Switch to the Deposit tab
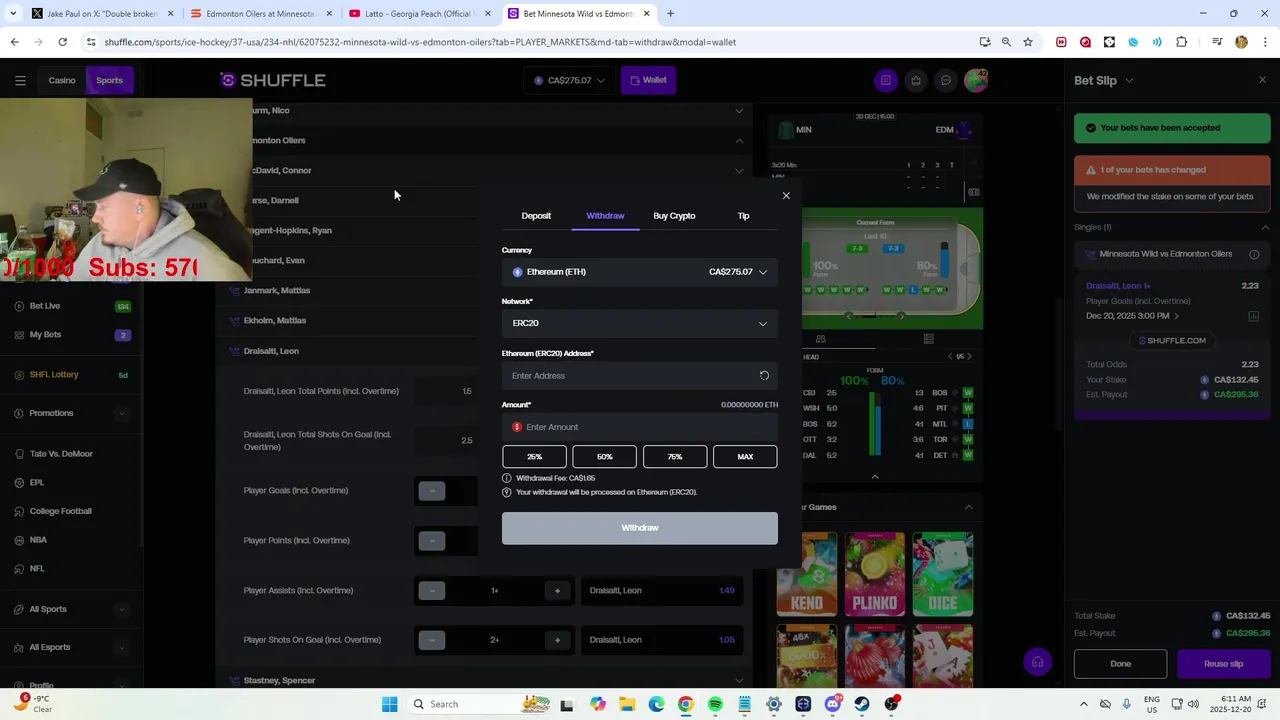Image resolution: width=1280 pixels, height=720 pixels. [536, 216]
